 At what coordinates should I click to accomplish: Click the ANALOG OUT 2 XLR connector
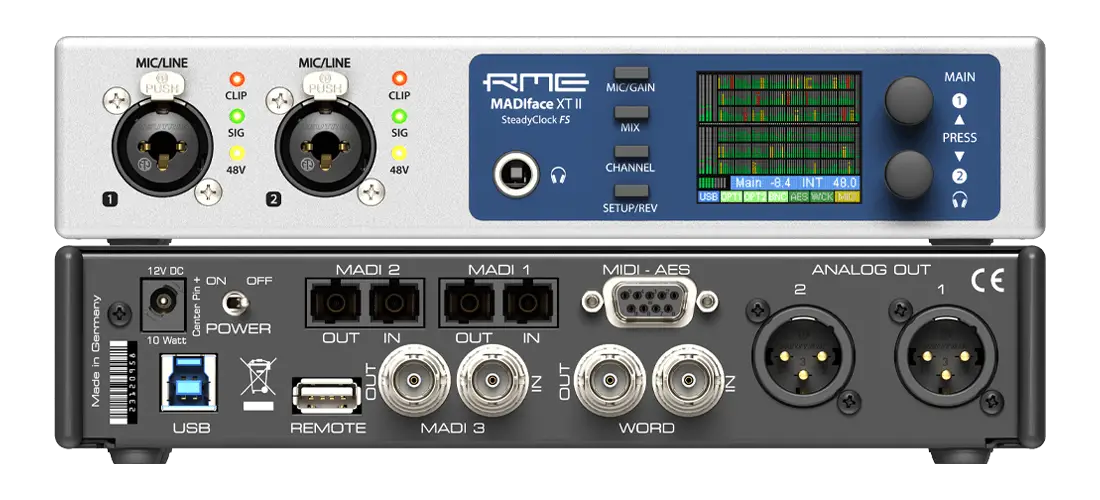(x=803, y=356)
